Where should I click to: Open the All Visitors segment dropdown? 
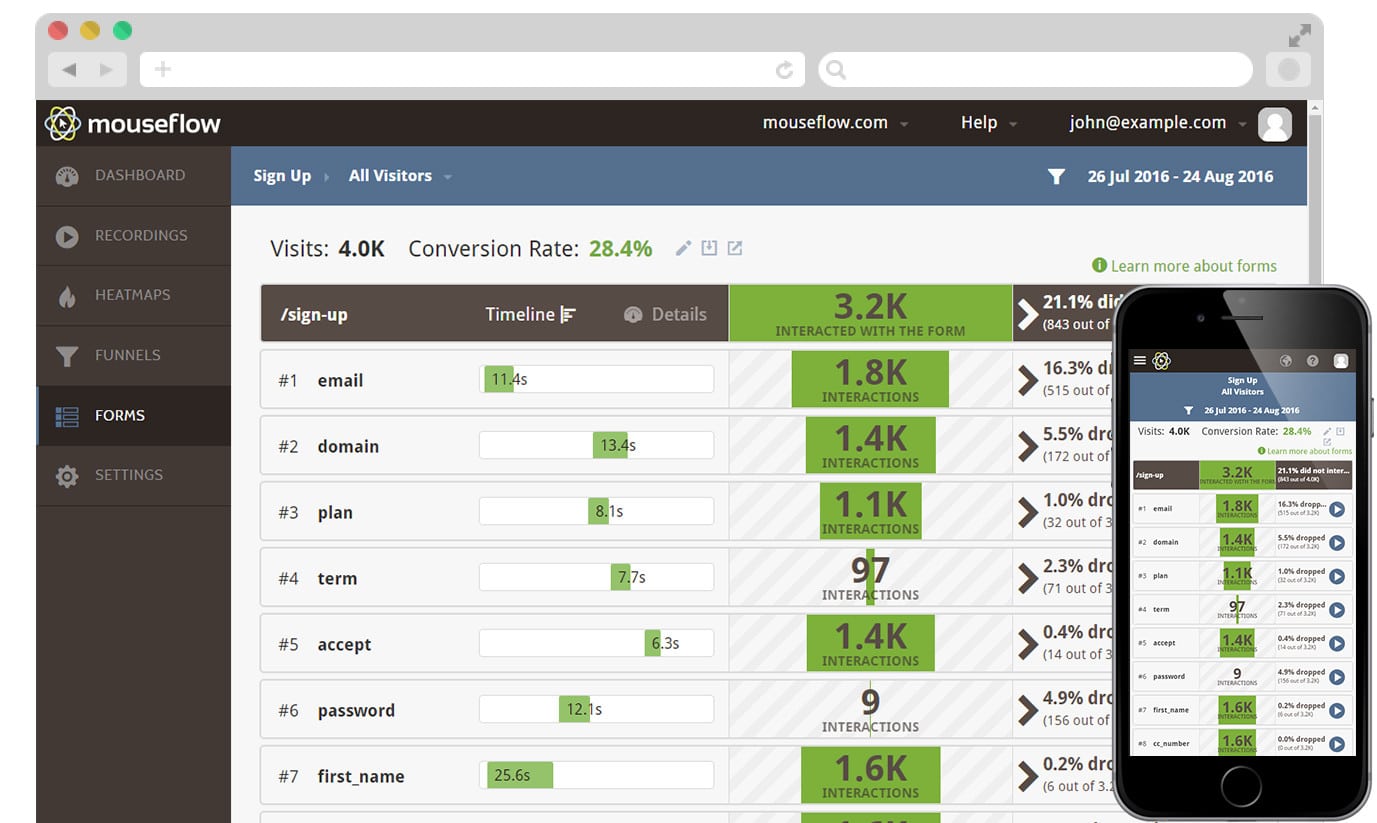pyautogui.click(x=400, y=176)
